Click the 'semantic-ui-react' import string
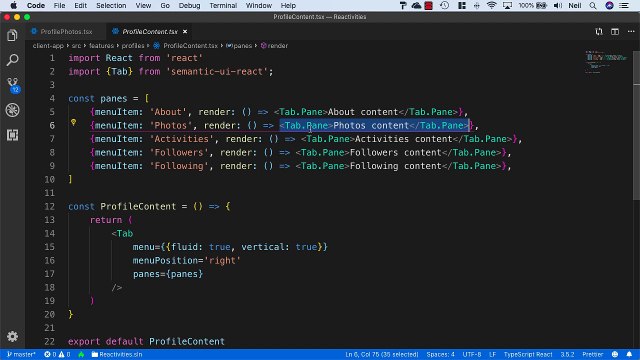Viewport: 640px width, 360px height. [x=217, y=71]
